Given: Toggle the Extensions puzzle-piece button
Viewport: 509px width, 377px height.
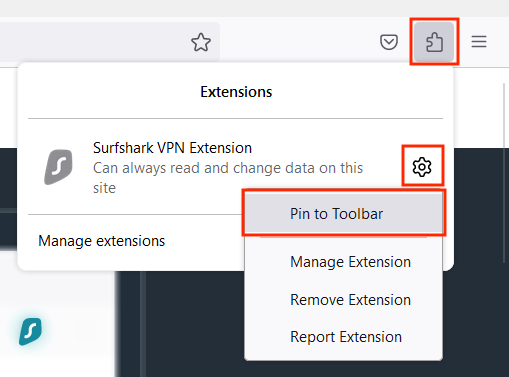Looking at the screenshot, I should point(434,42).
